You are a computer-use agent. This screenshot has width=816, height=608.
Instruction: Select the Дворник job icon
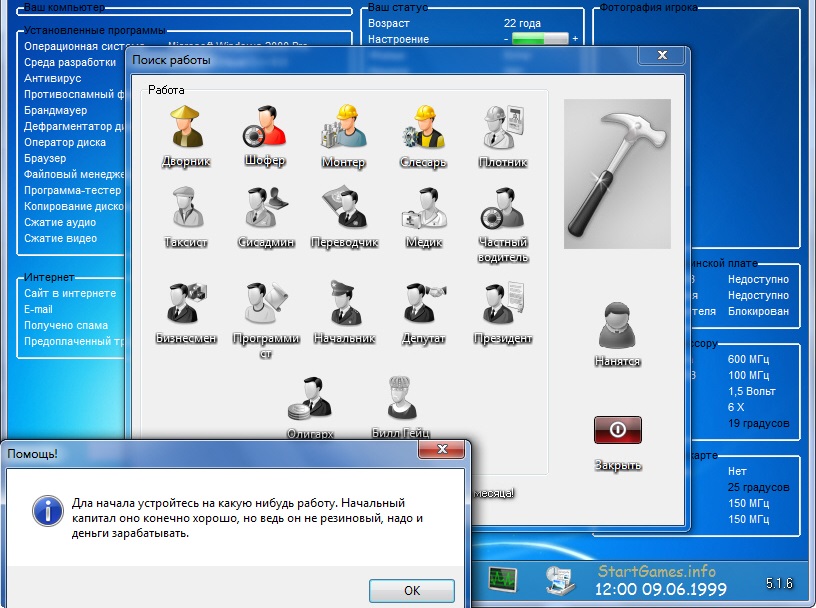click(x=186, y=129)
